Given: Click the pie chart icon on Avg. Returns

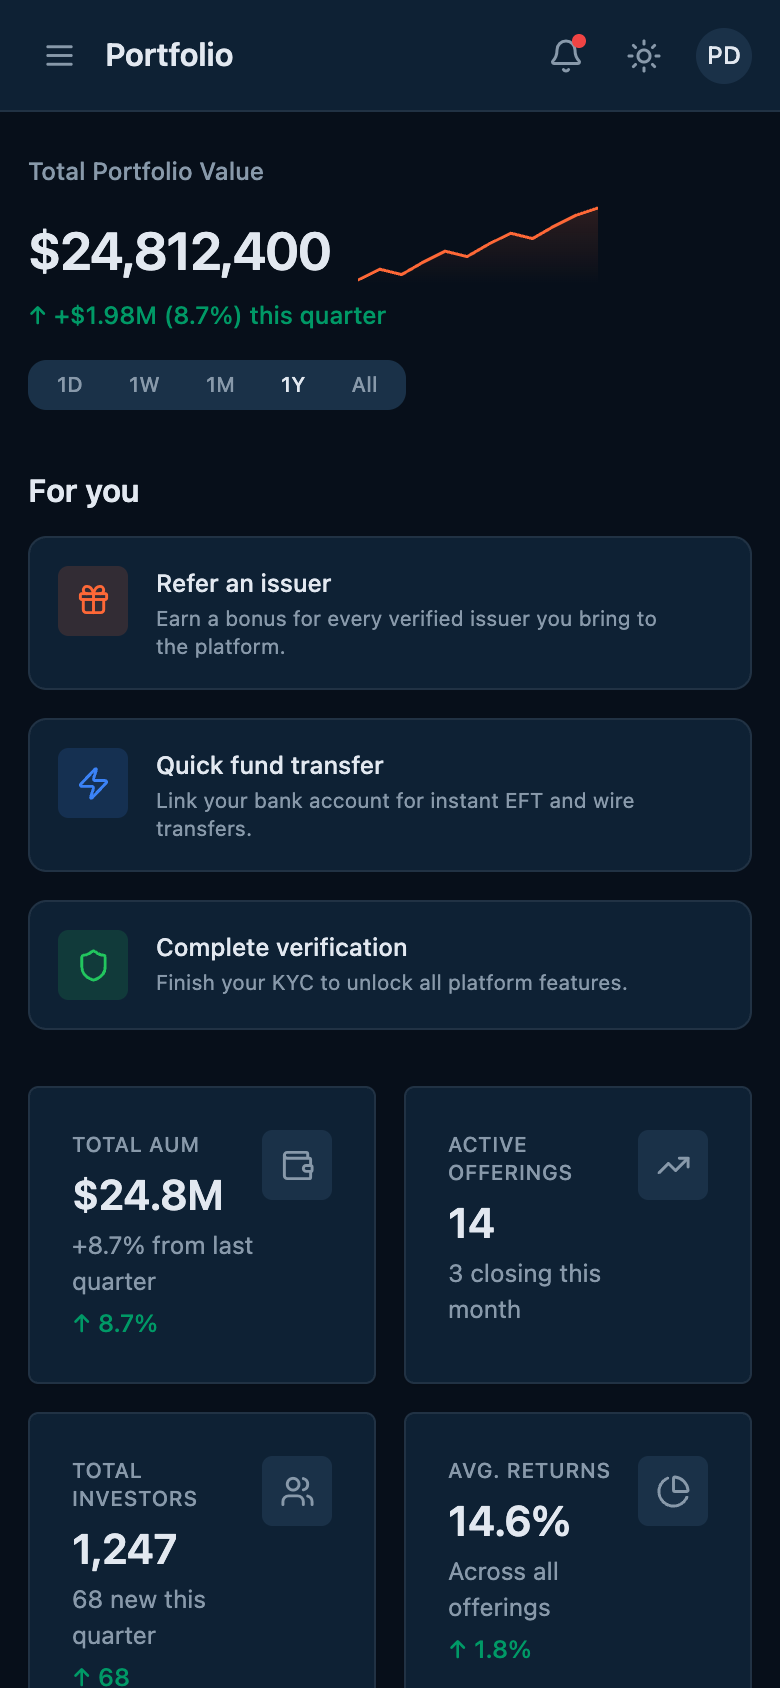Looking at the screenshot, I should click(672, 1490).
